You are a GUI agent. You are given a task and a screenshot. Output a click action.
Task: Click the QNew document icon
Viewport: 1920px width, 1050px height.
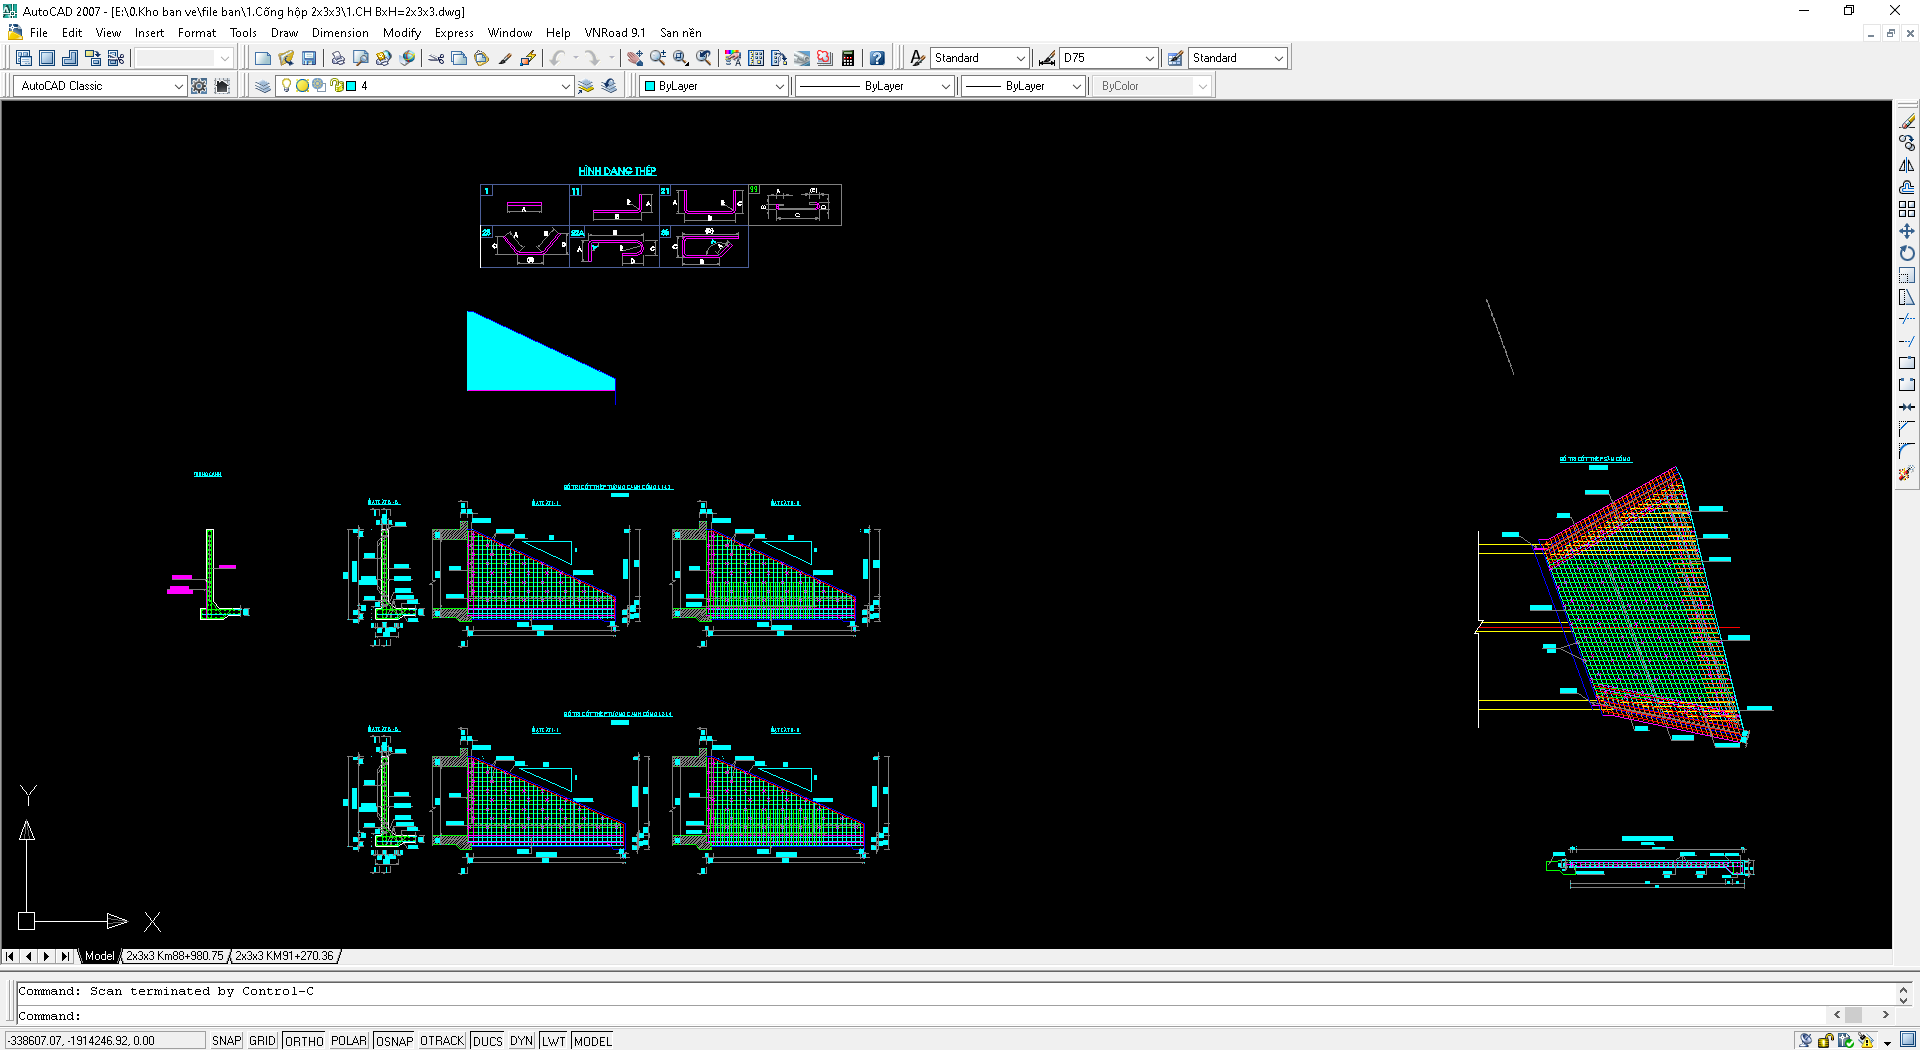pyautogui.click(x=262, y=58)
